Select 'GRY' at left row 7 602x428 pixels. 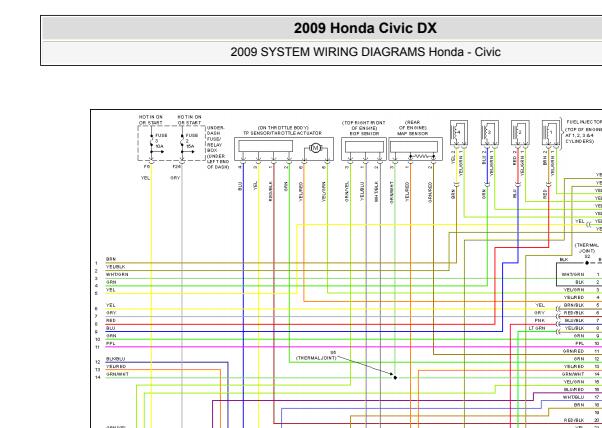point(111,313)
